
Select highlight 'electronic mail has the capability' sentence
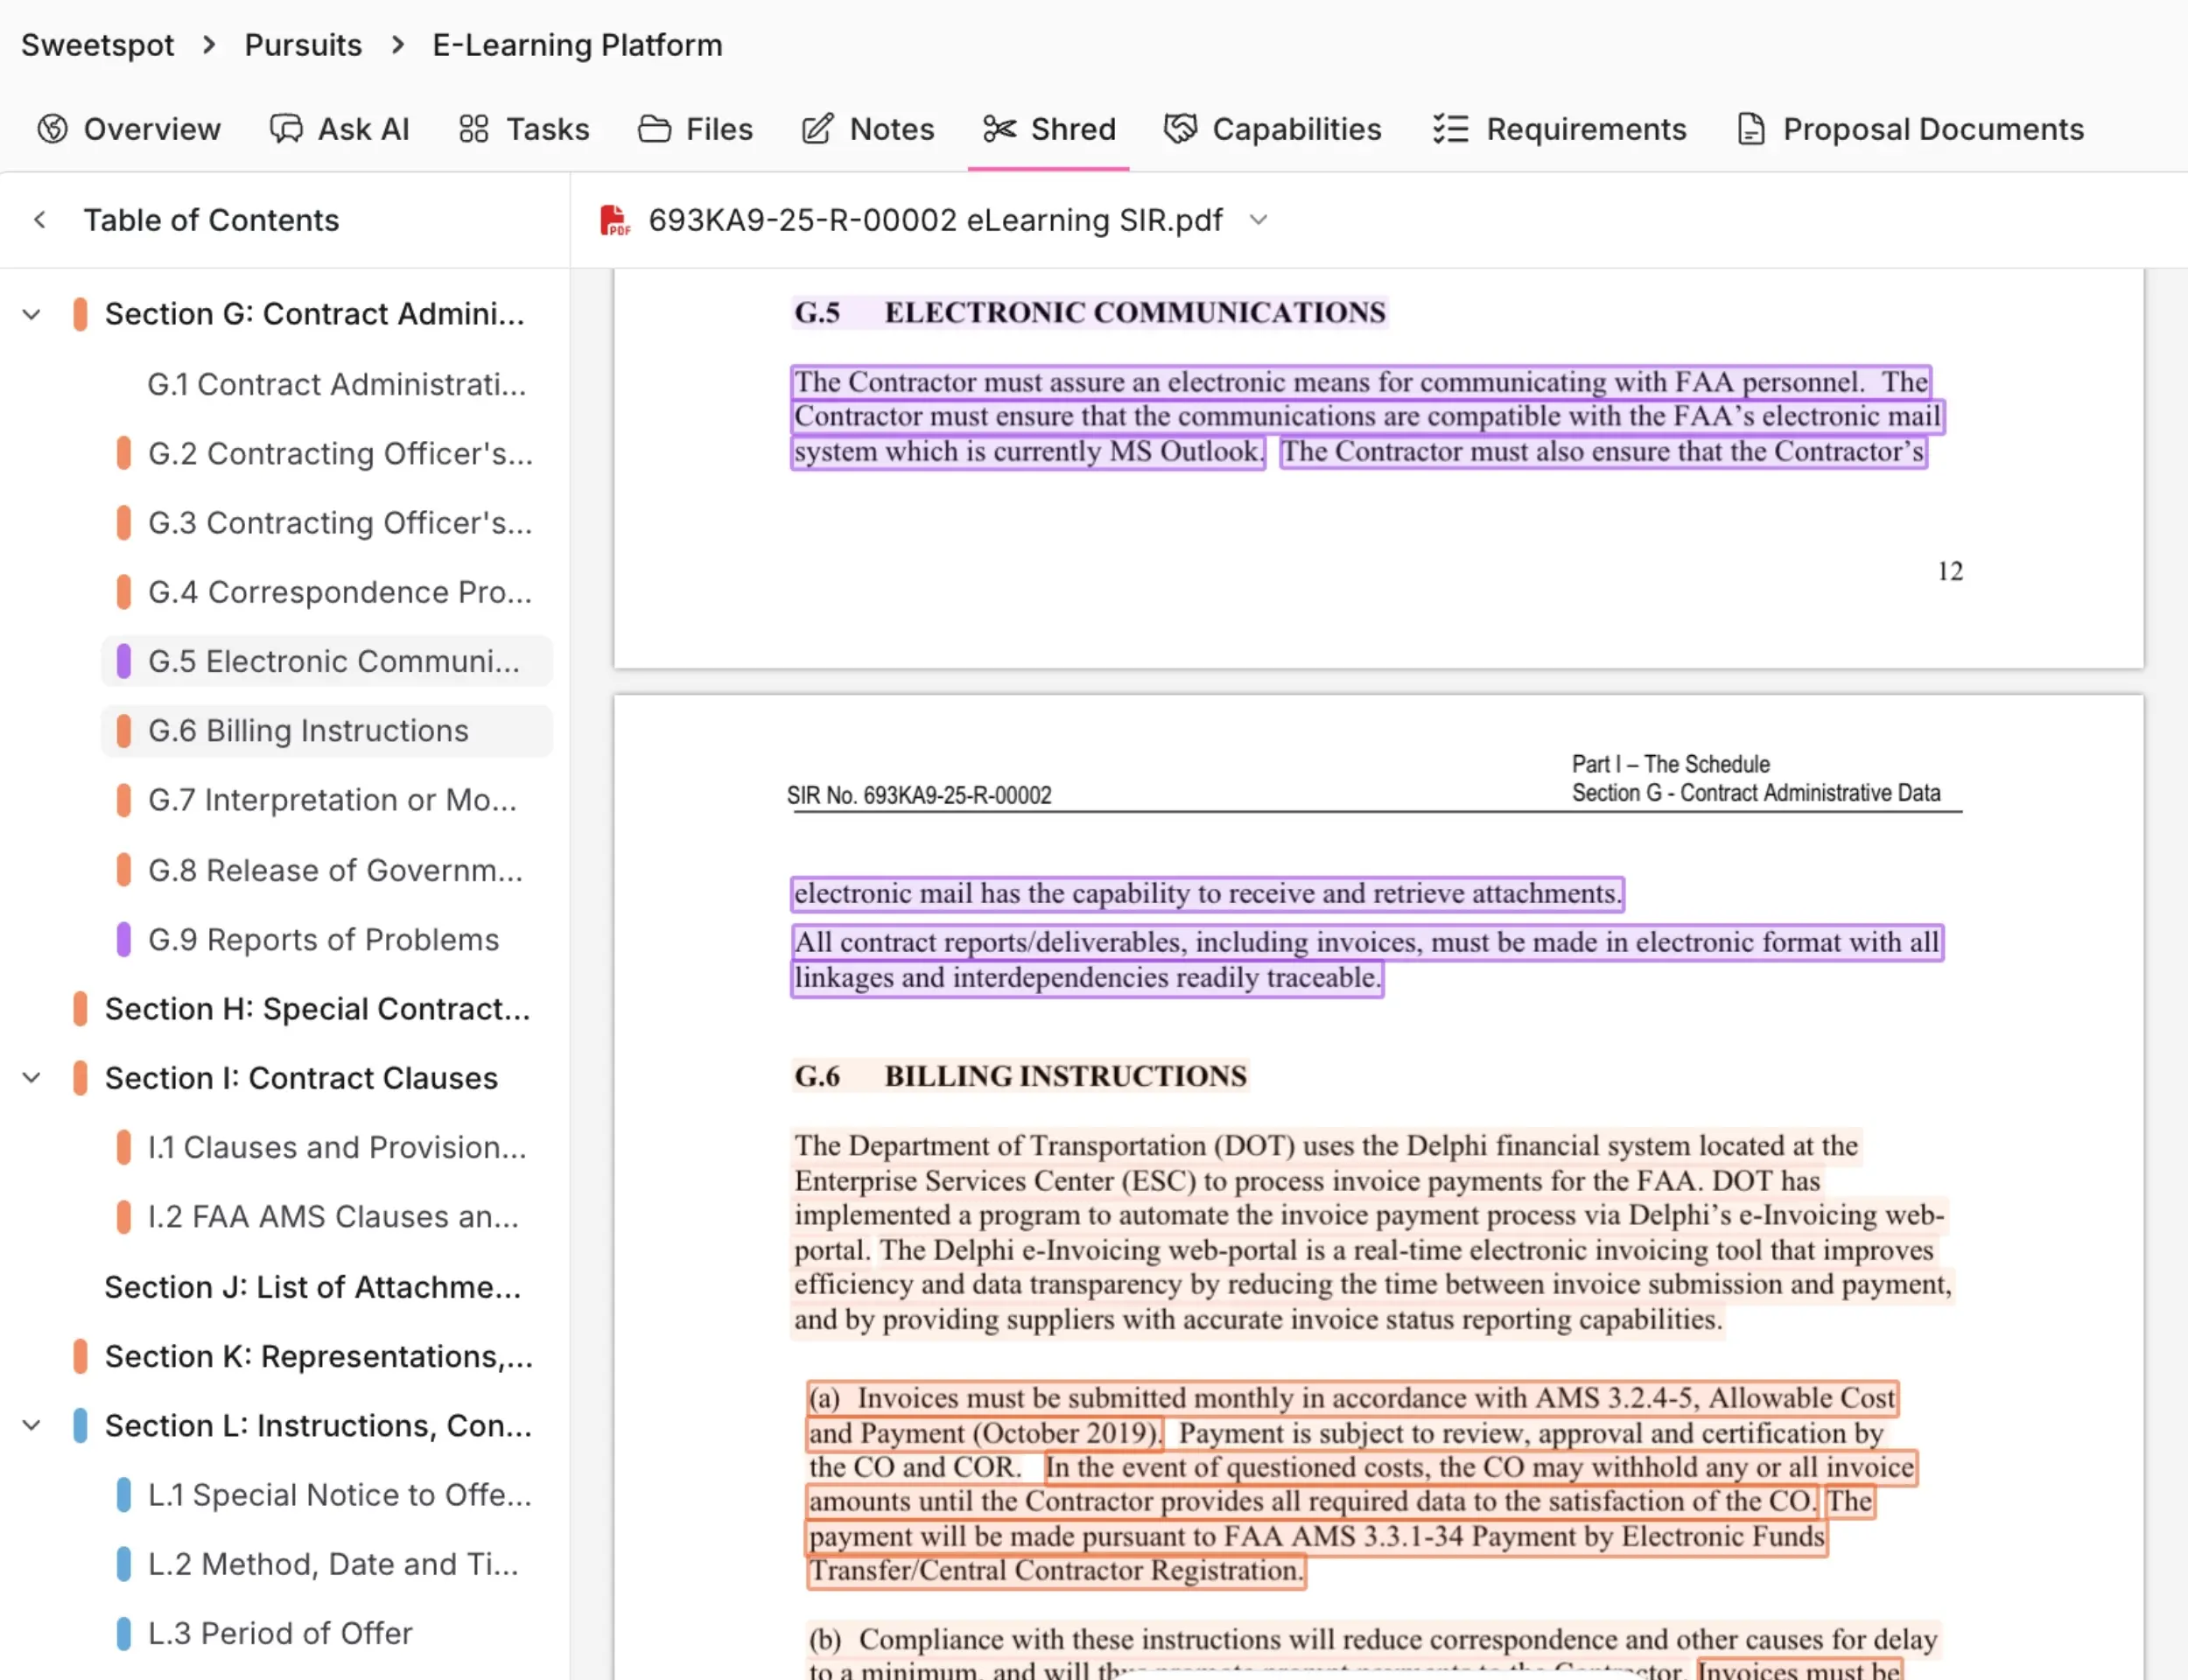pos(1207,894)
